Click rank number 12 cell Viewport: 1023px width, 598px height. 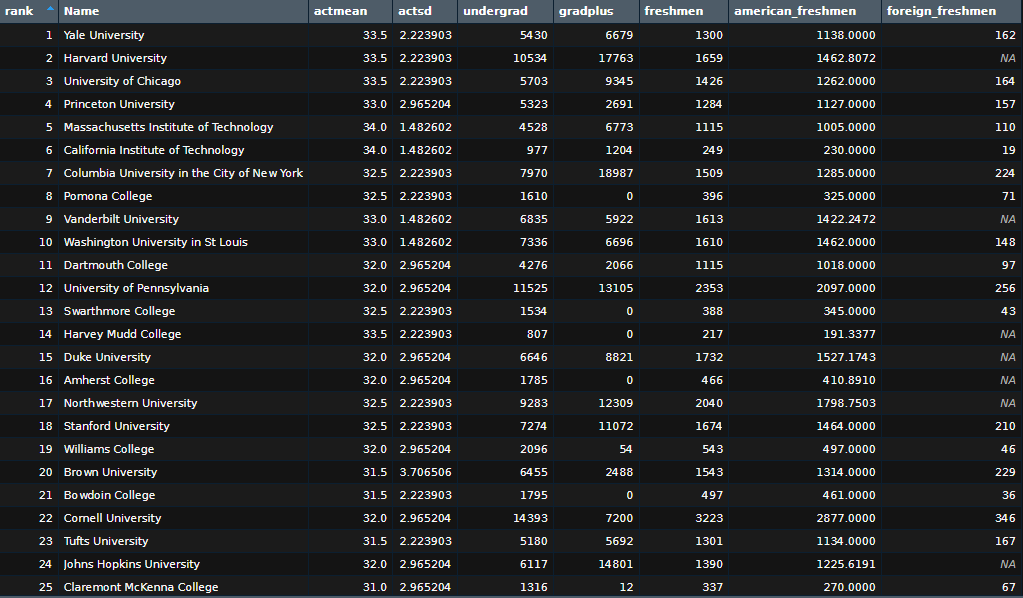point(45,288)
